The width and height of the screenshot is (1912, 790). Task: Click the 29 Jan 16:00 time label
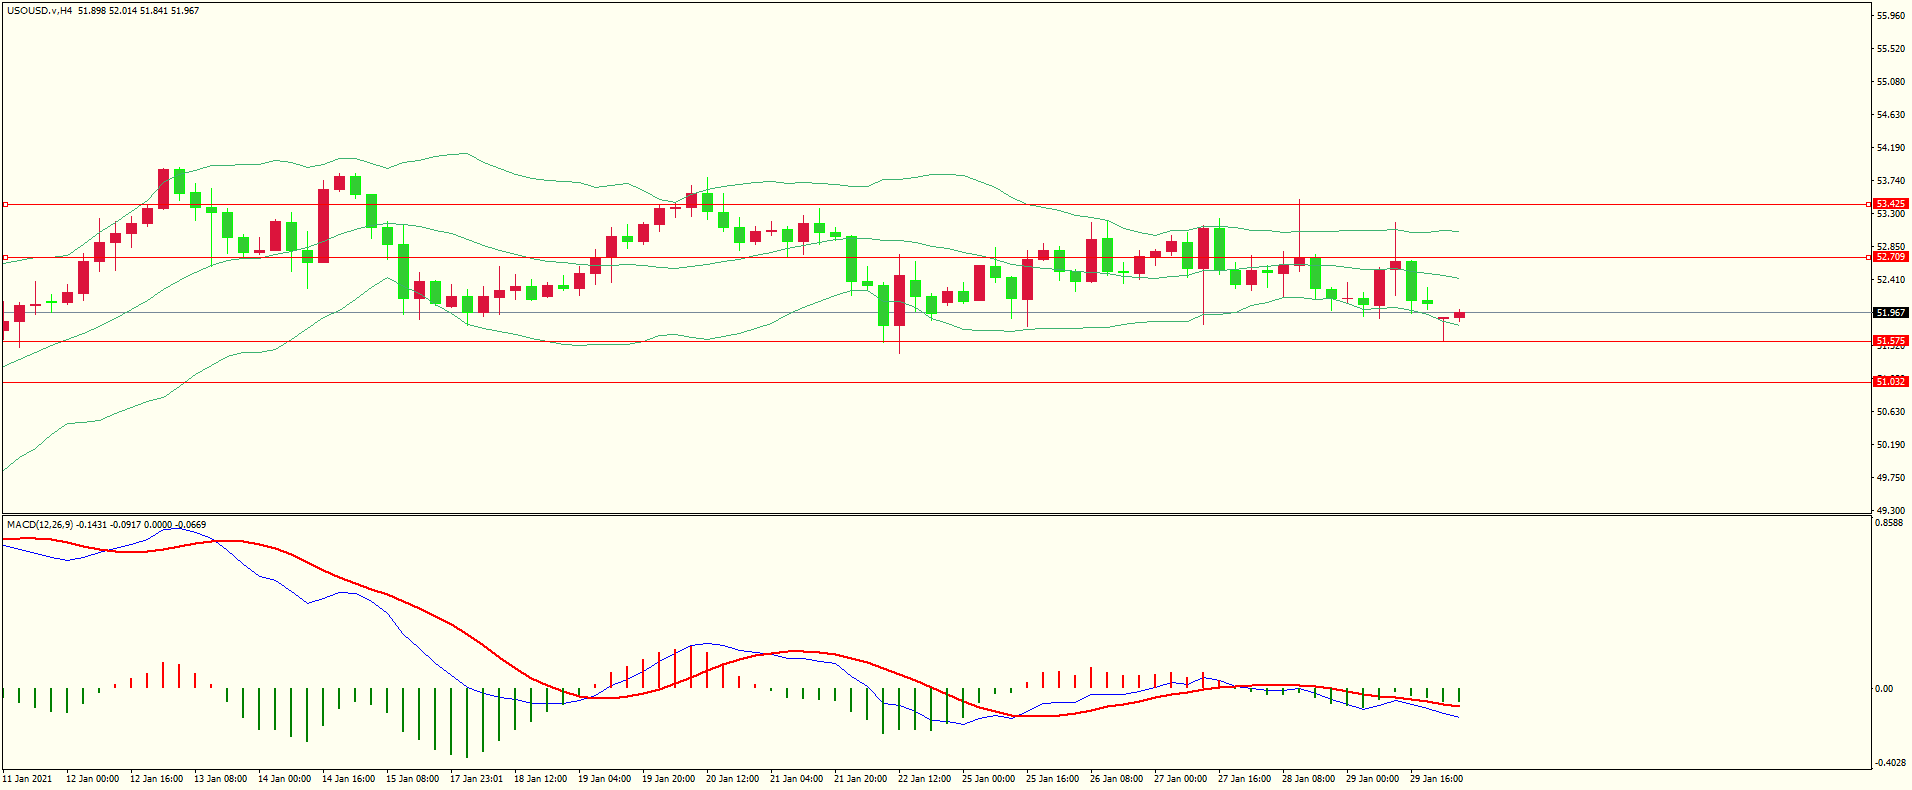pyautogui.click(x=1436, y=779)
